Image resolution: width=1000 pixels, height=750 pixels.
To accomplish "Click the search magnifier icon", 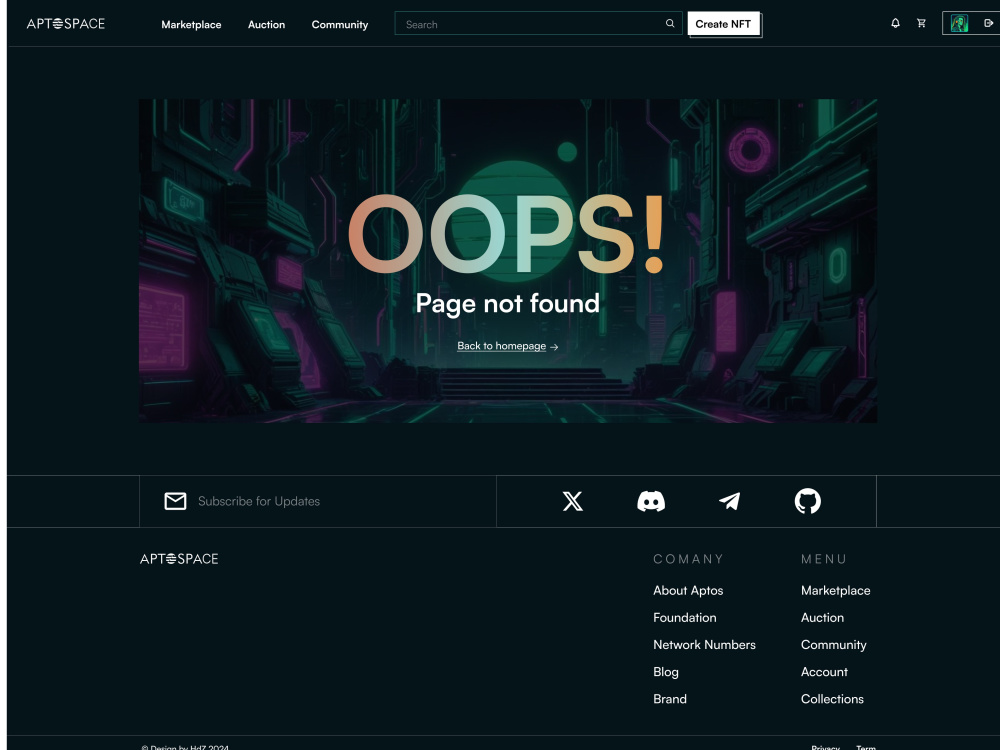I will (x=670, y=24).
